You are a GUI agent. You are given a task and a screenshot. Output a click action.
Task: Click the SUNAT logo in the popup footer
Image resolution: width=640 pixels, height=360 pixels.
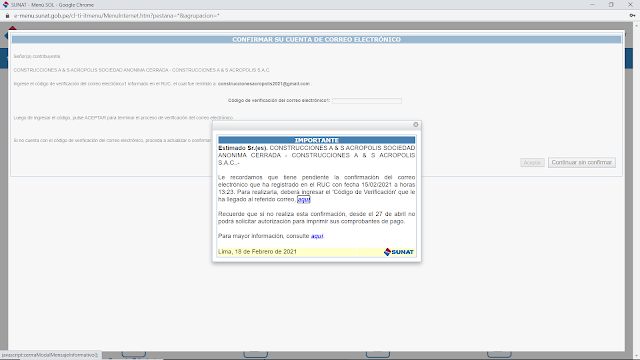pyautogui.click(x=399, y=252)
